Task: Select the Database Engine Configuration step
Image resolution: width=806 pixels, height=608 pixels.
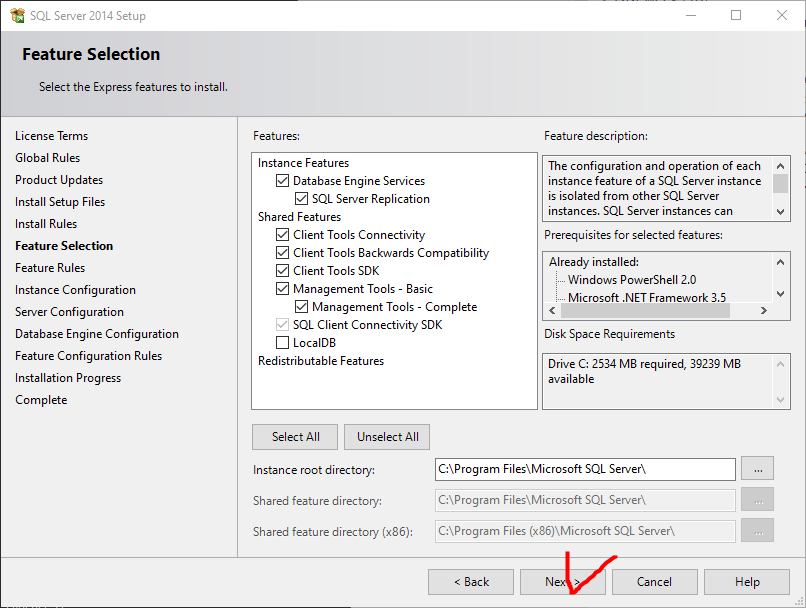Action: coord(97,334)
